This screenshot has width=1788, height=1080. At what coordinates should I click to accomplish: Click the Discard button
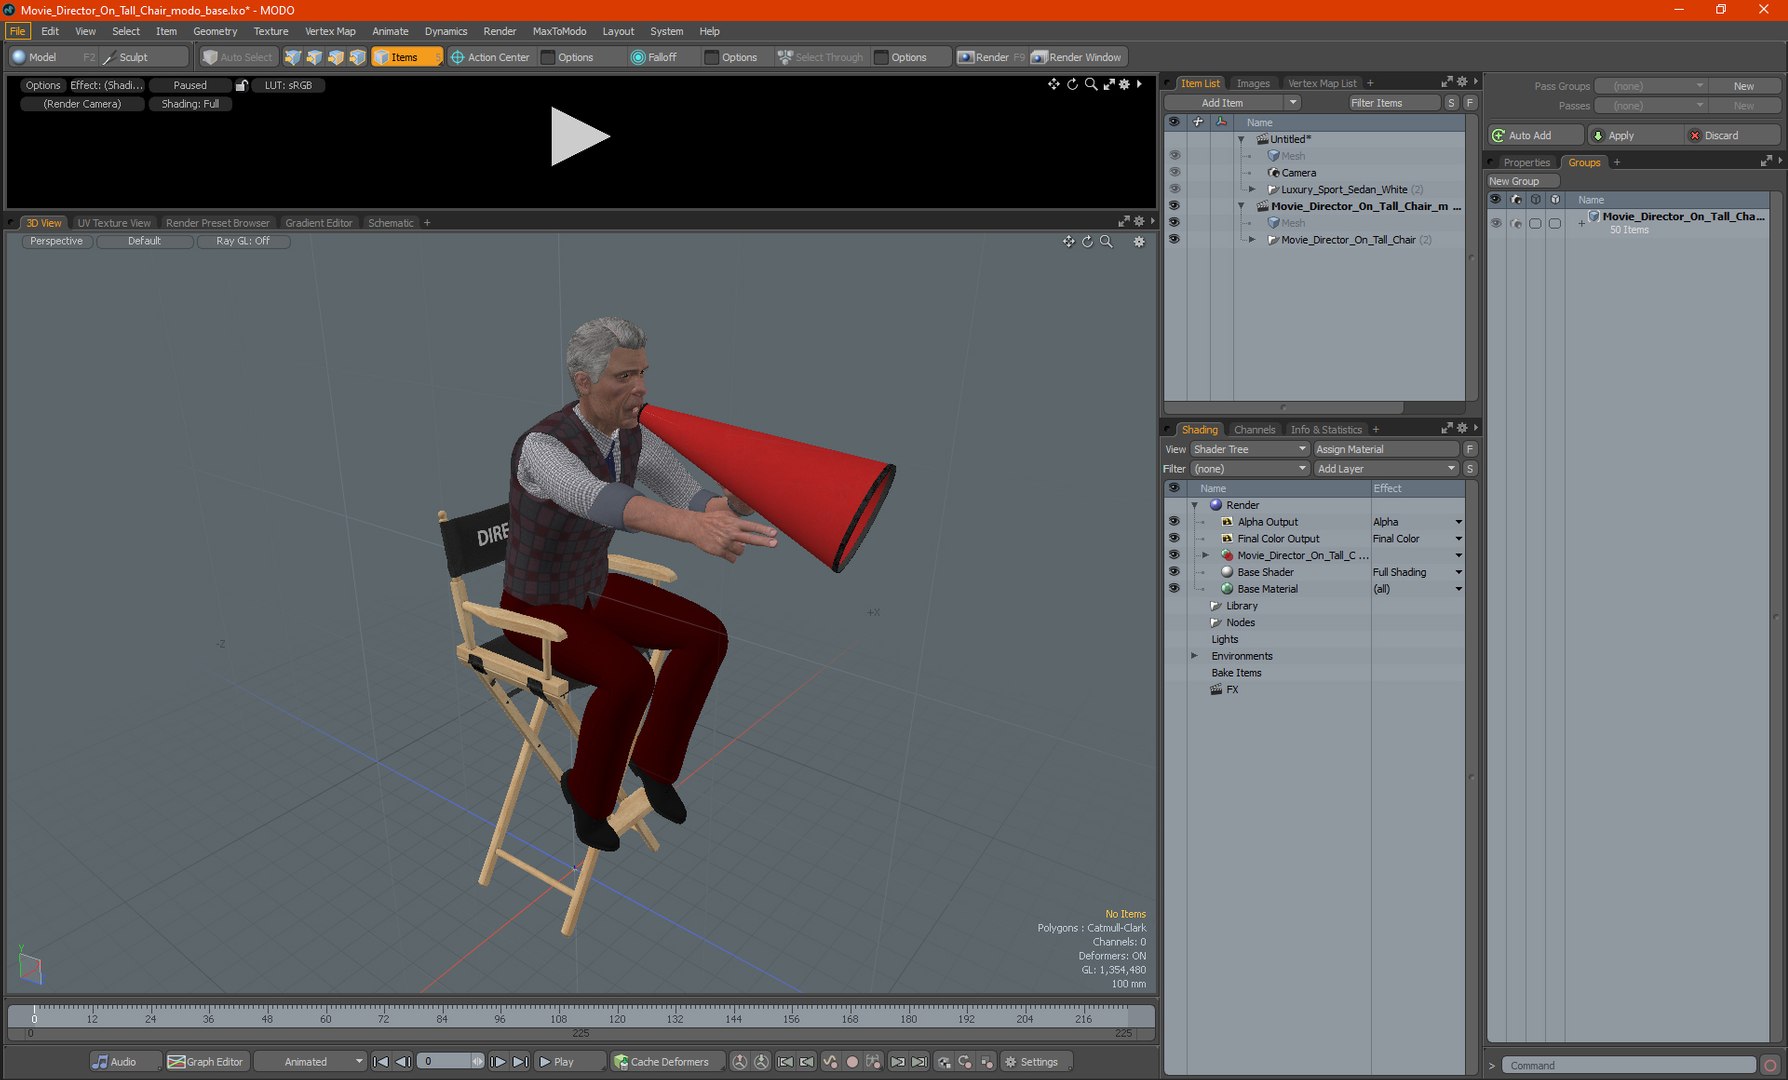click(x=1732, y=135)
